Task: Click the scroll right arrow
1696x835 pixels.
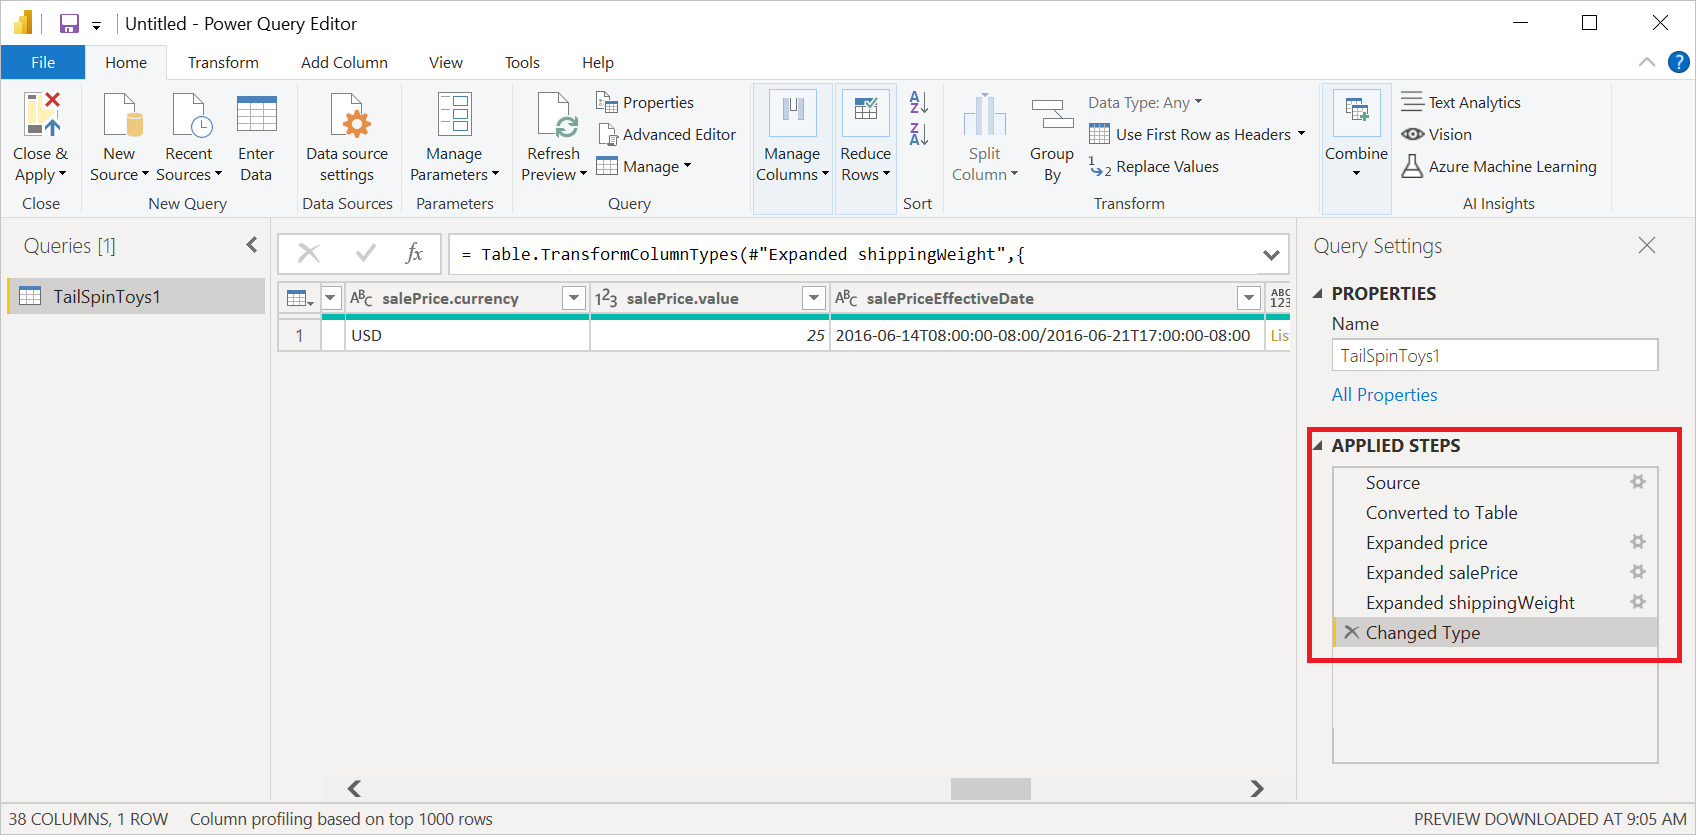Action: click(x=1257, y=789)
